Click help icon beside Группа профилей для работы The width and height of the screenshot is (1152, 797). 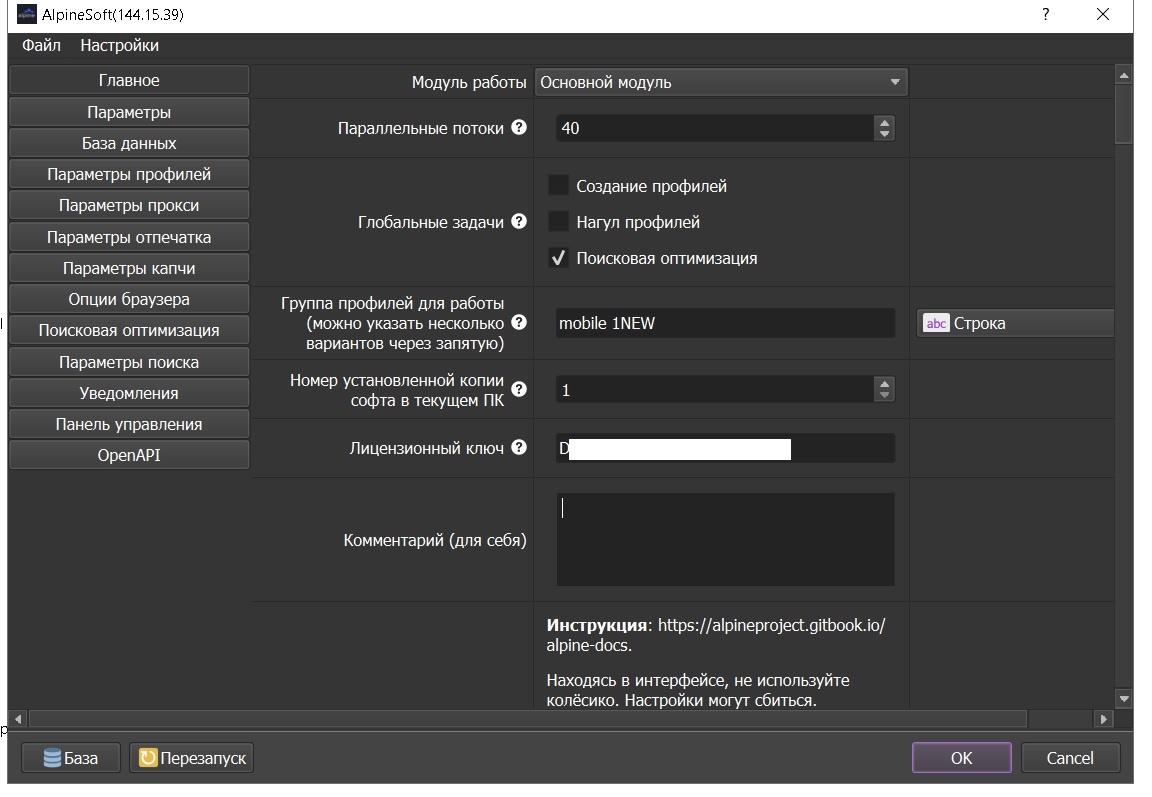[x=519, y=322]
